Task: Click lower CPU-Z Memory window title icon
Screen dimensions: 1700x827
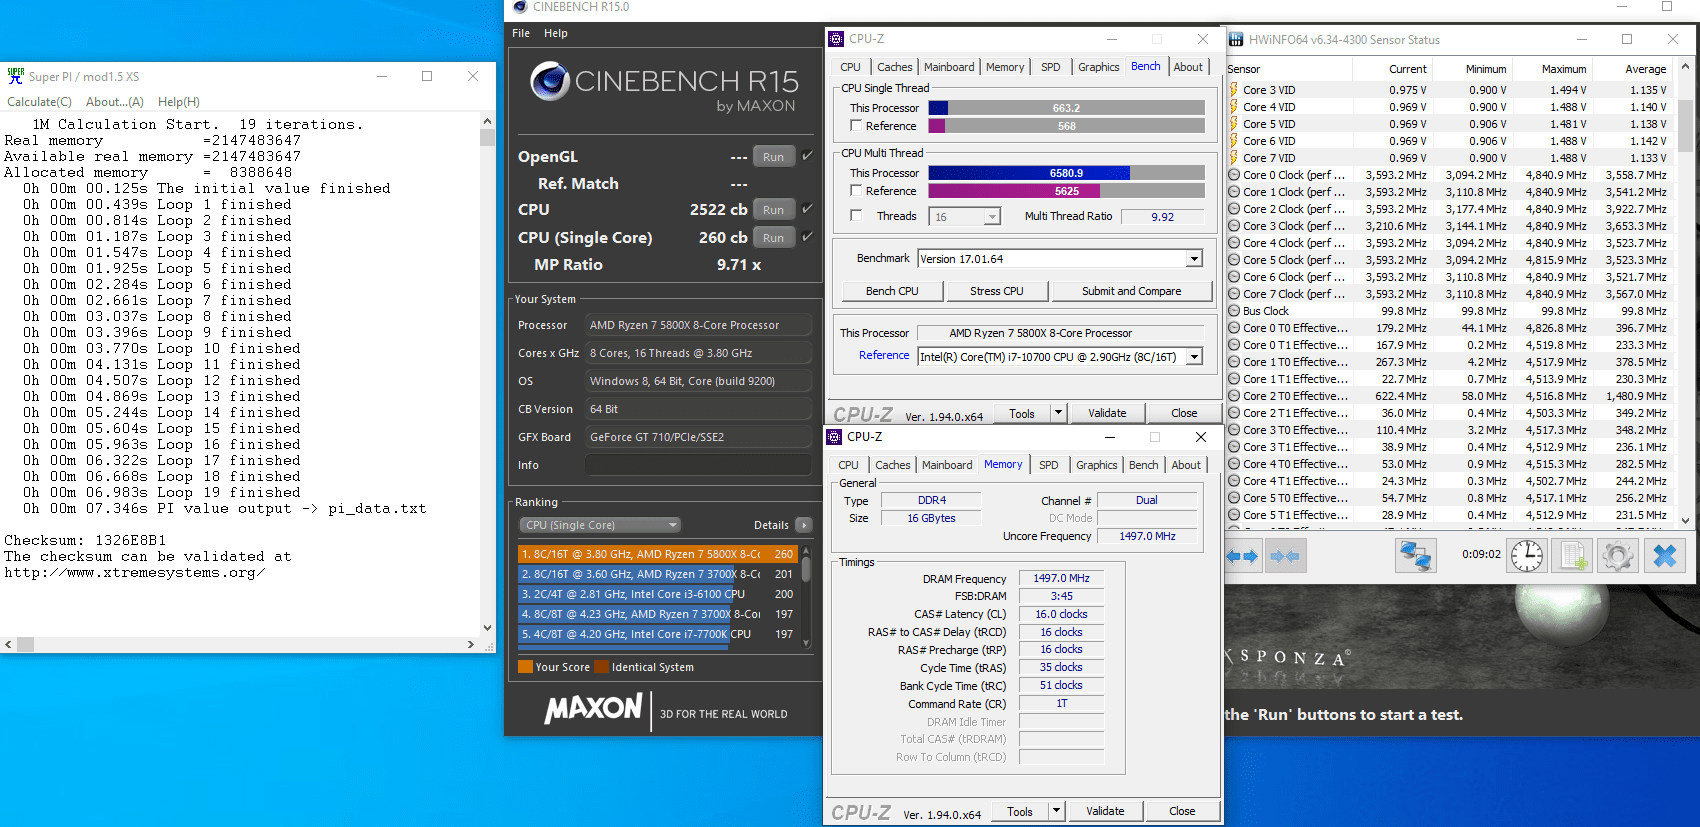Action: pyautogui.click(x=835, y=437)
